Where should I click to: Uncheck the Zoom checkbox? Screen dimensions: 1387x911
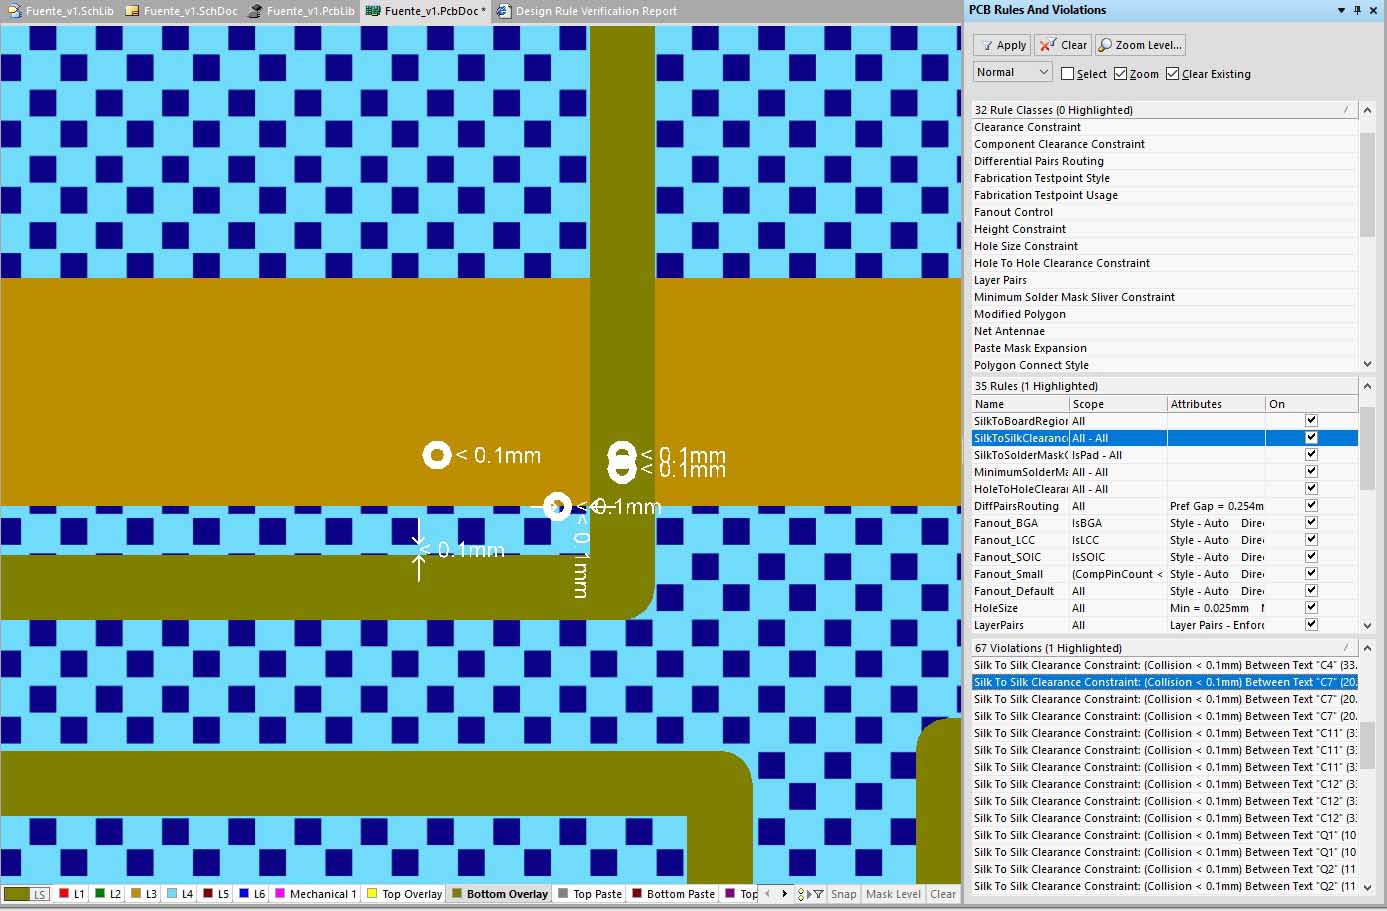click(x=1120, y=73)
